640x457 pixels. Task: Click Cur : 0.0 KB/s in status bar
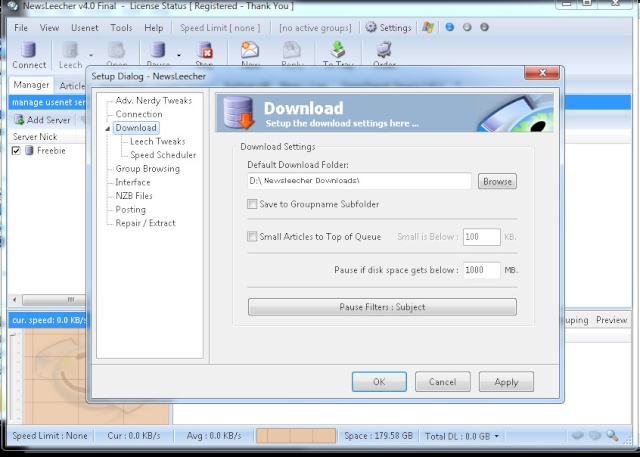pyautogui.click(x=134, y=436)
